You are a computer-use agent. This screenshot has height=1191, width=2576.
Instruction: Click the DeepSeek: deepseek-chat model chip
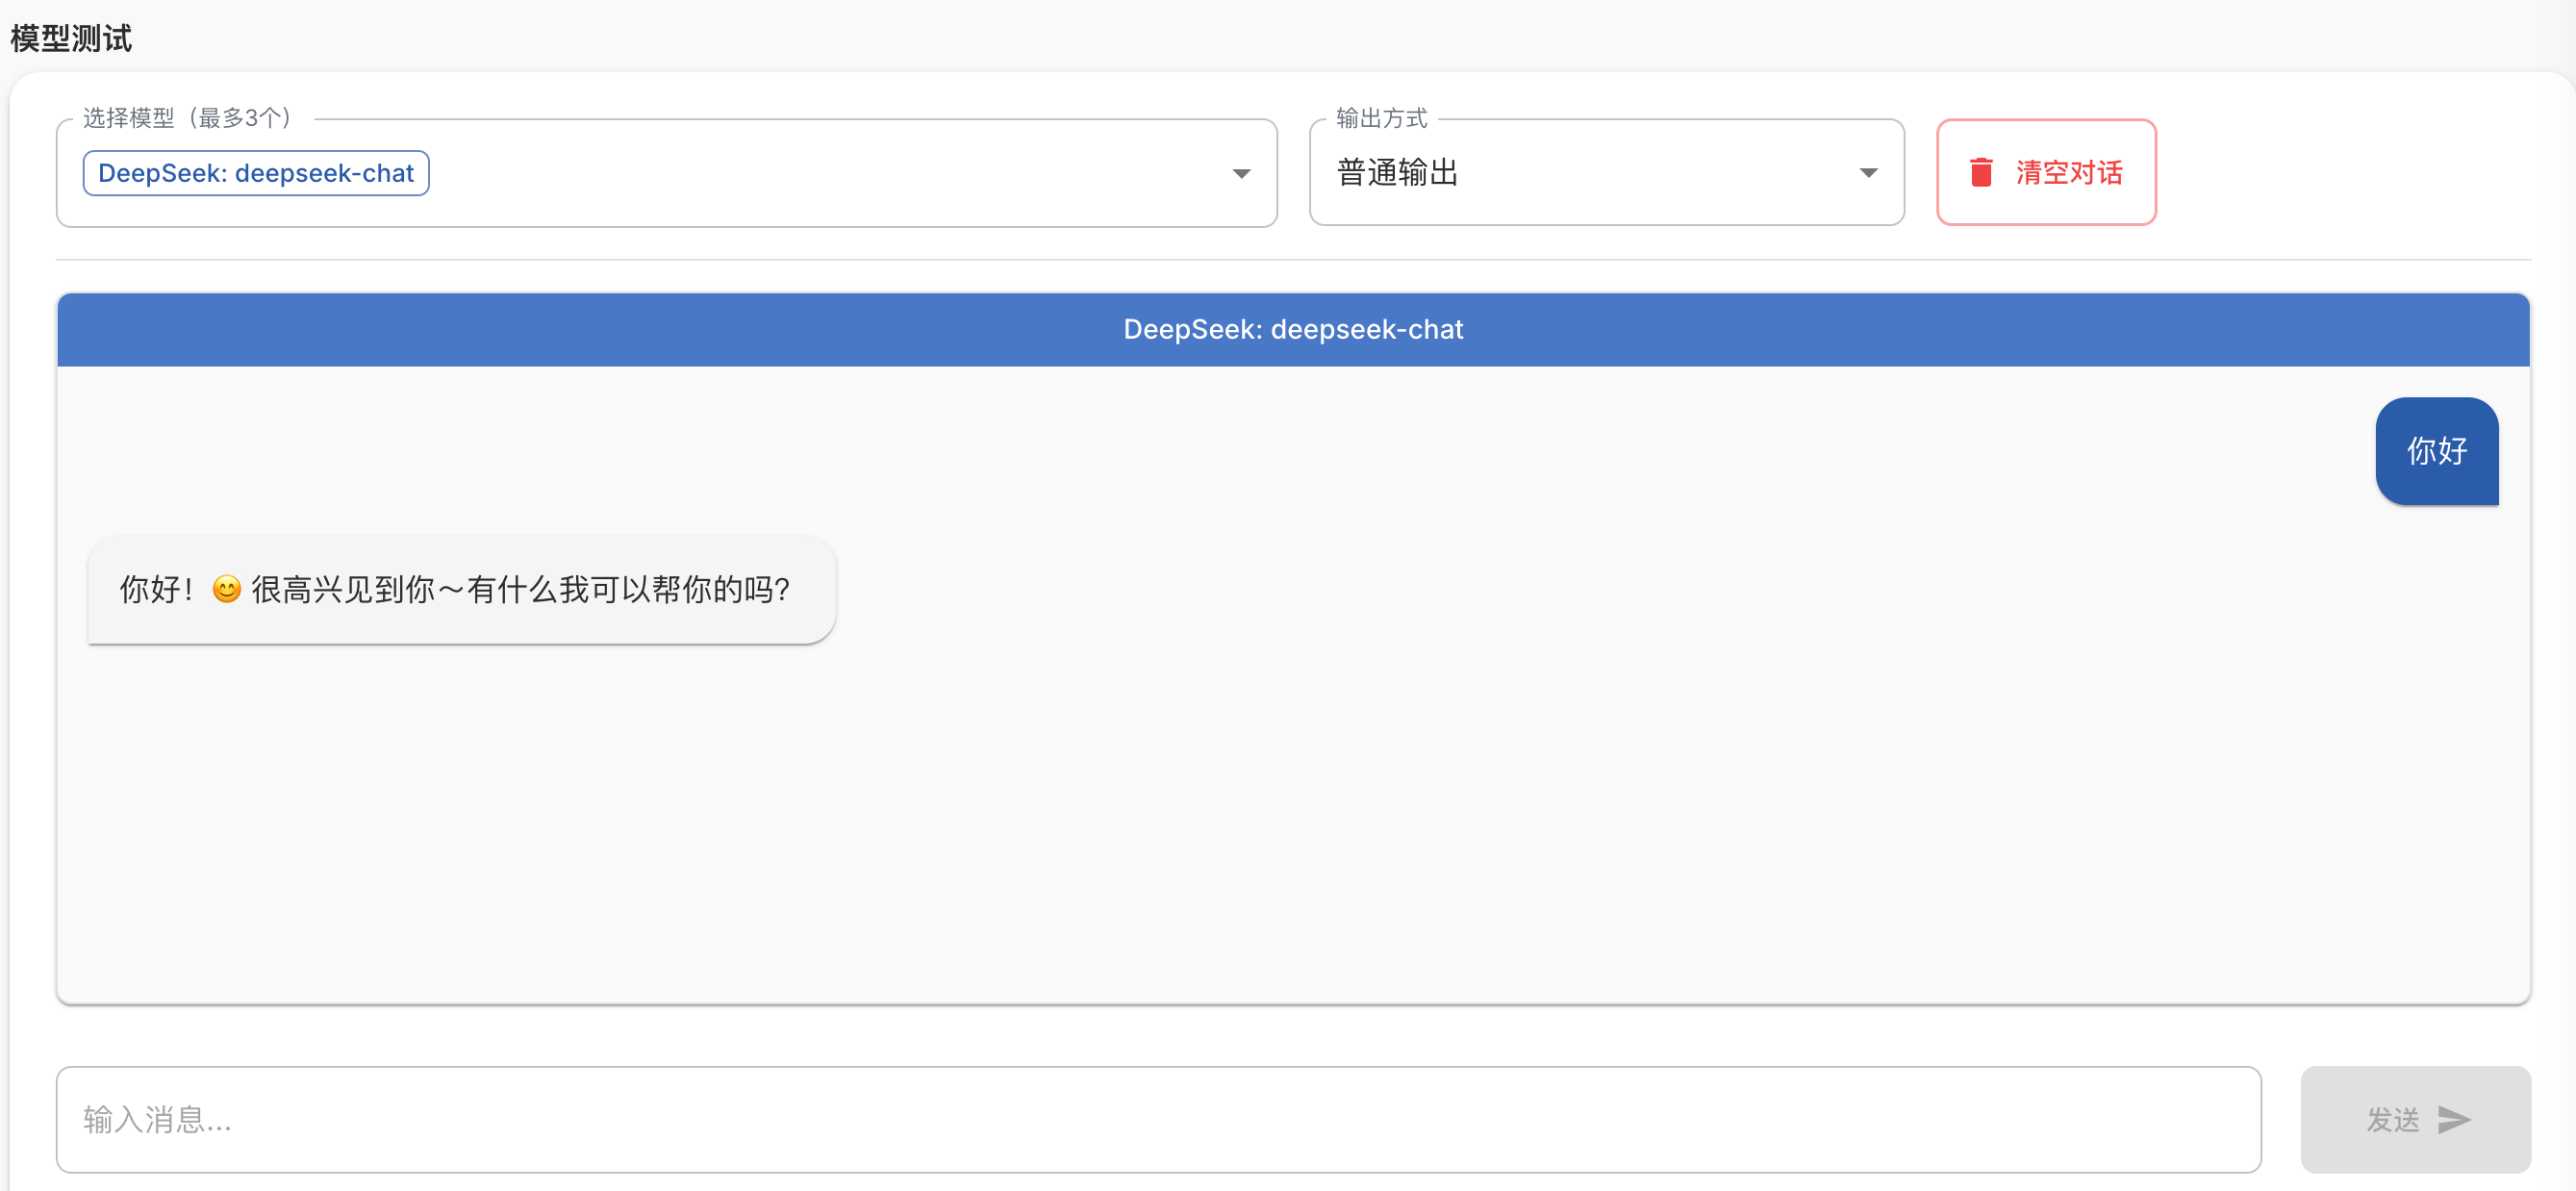(x=256, y=173)
